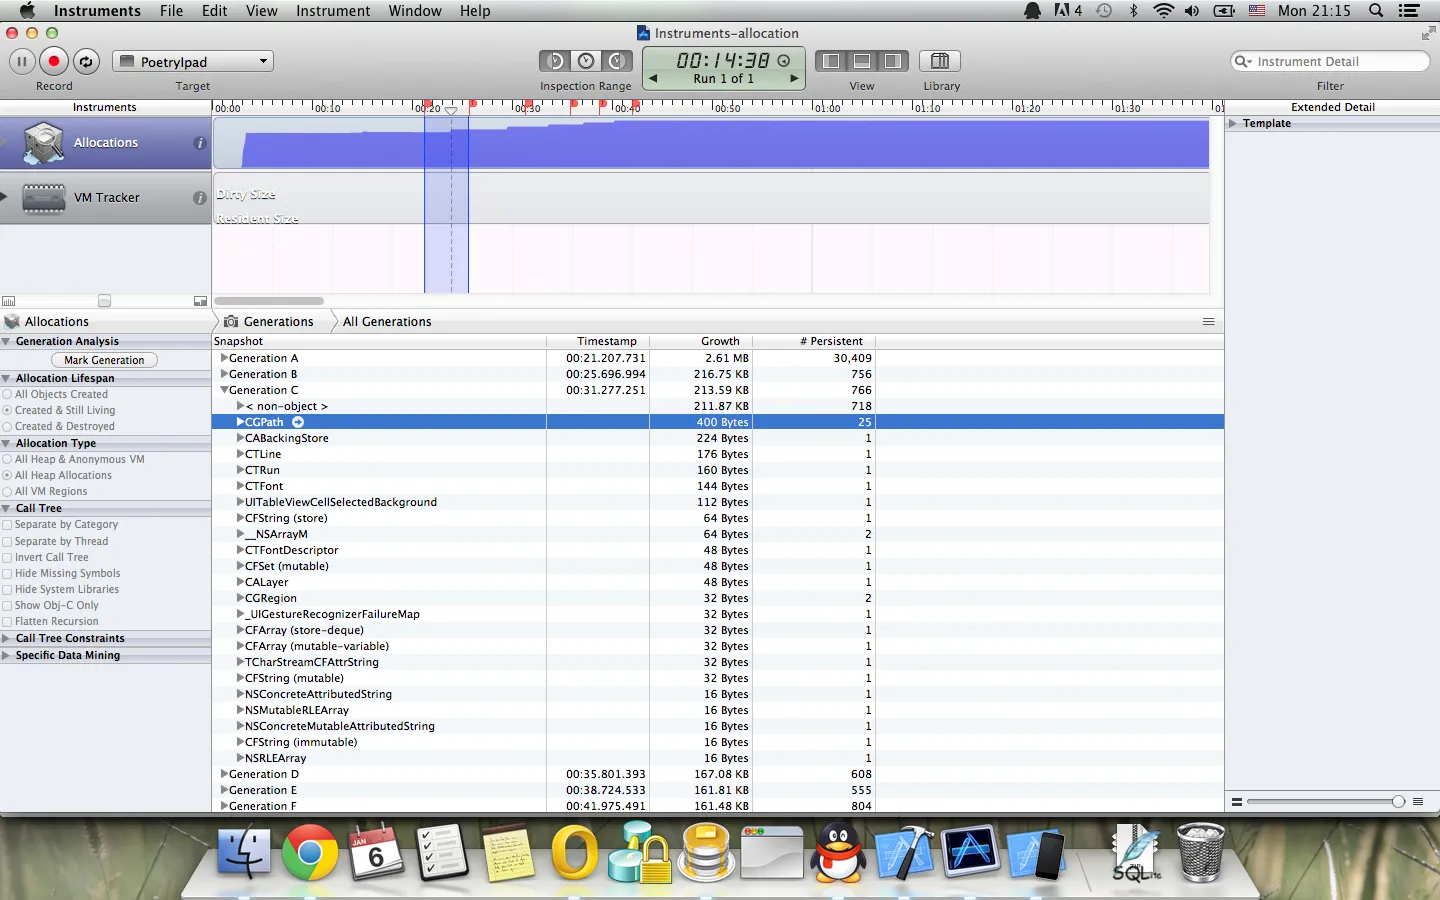Expand the < non-object > row
This screenshot has height=900, width=1440.
tap(240, 406)
